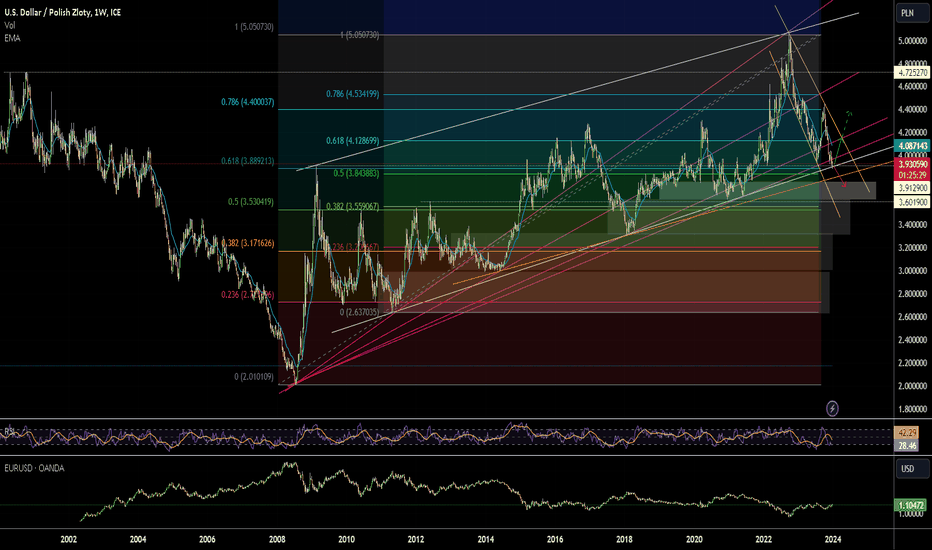Click the 2018 label on time axis

(x=624, y=540)
